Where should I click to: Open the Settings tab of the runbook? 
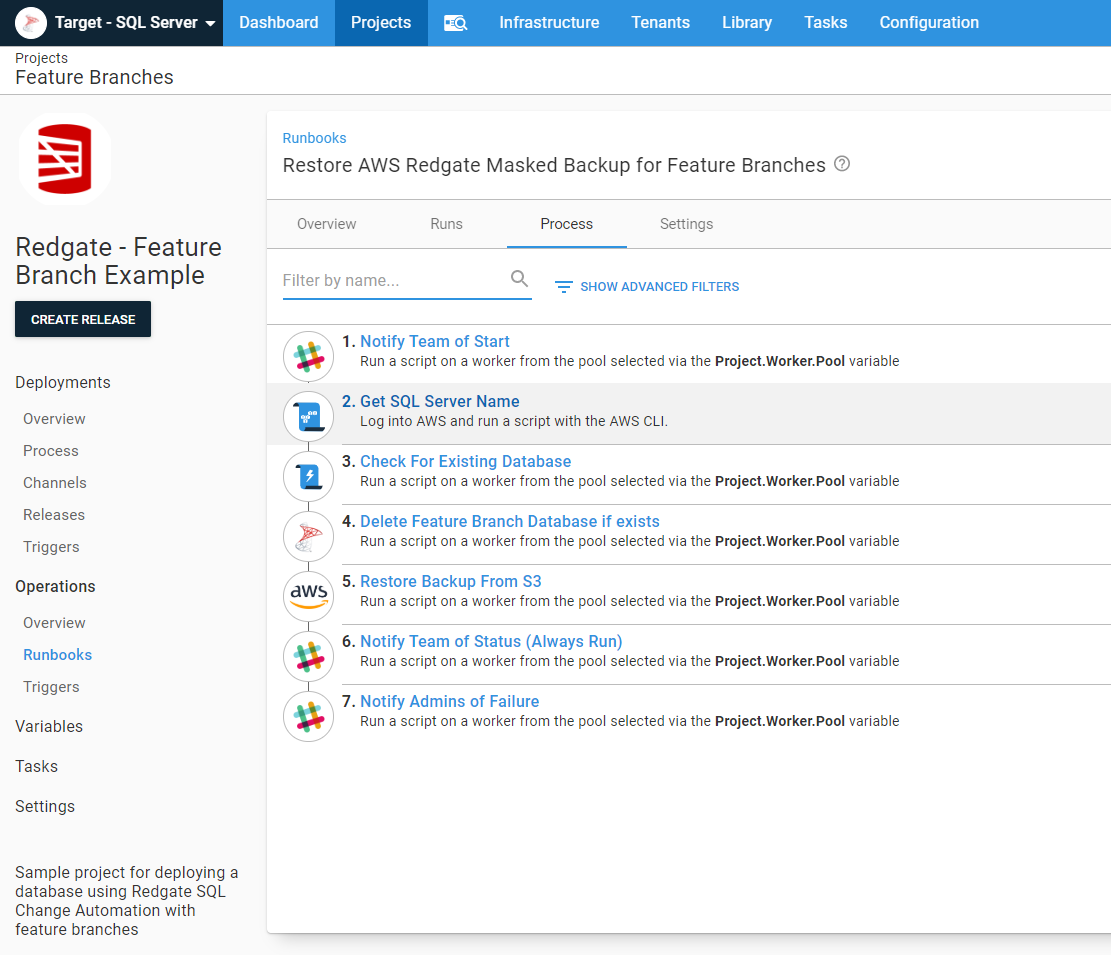pyautogui.click(x=686, y=224)
